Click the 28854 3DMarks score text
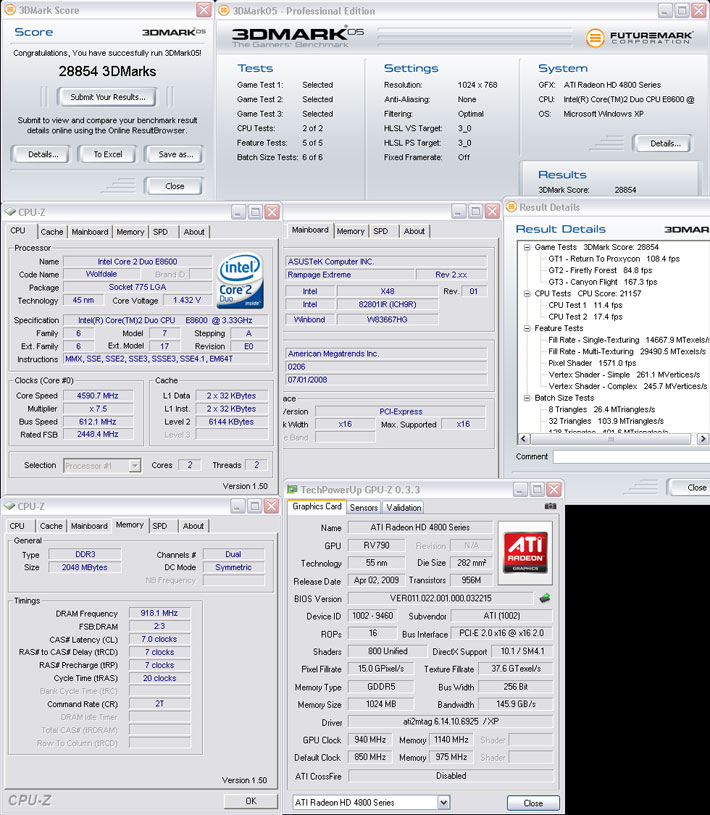 [x=107, y=71]
